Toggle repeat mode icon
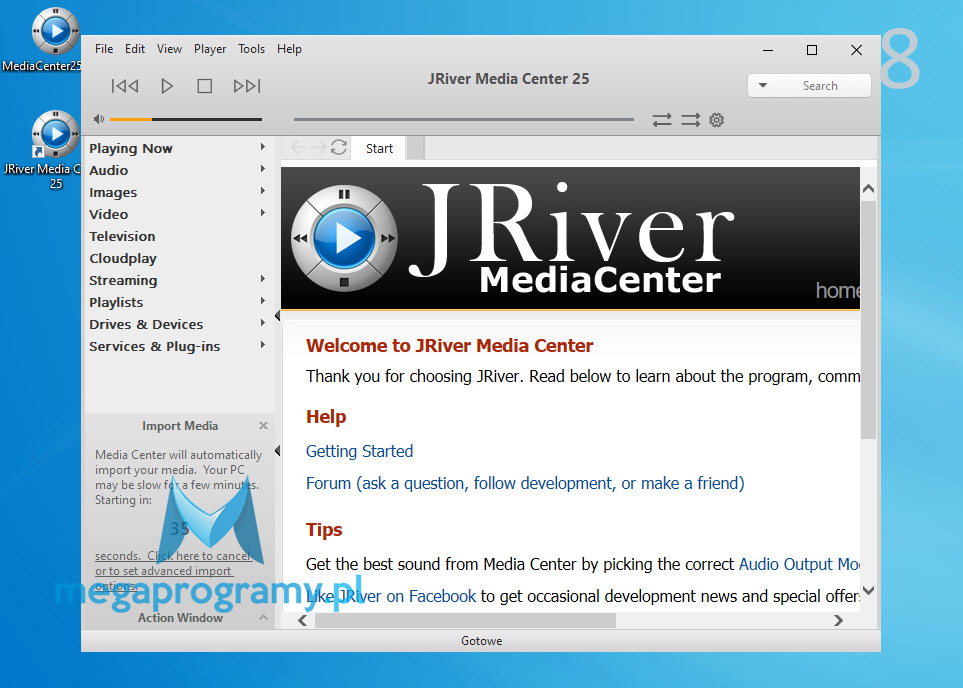 tap(661, 120)
